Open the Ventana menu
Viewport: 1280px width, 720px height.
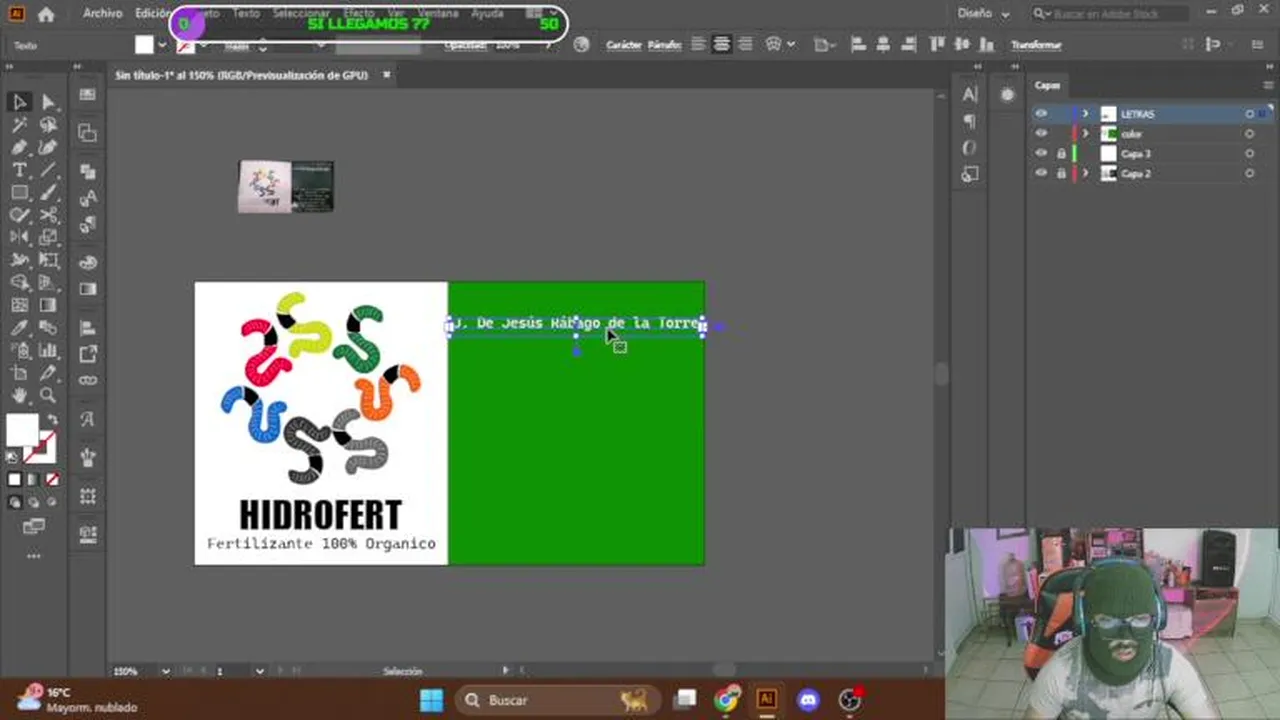(438, 14)
